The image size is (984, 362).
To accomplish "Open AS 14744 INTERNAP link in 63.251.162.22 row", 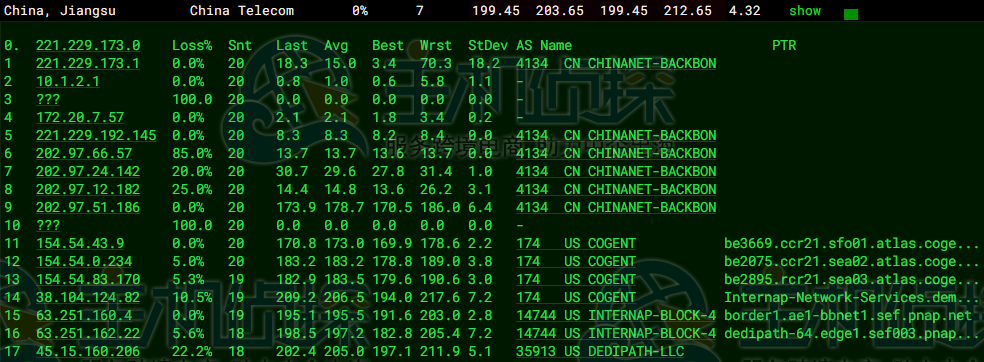I will coord(616,334).
